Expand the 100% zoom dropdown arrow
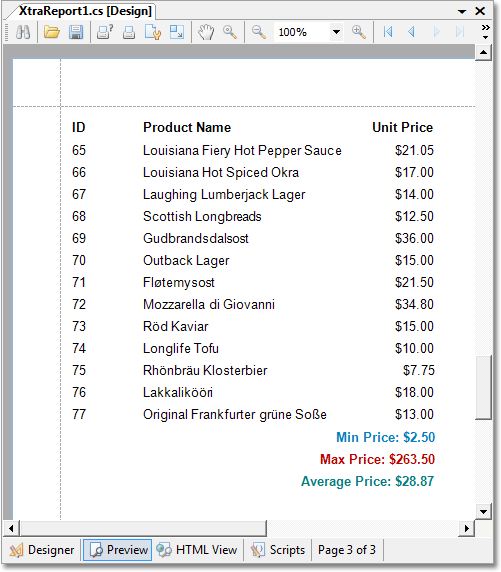This screenshot has height=572, width=501. [336, 32]
